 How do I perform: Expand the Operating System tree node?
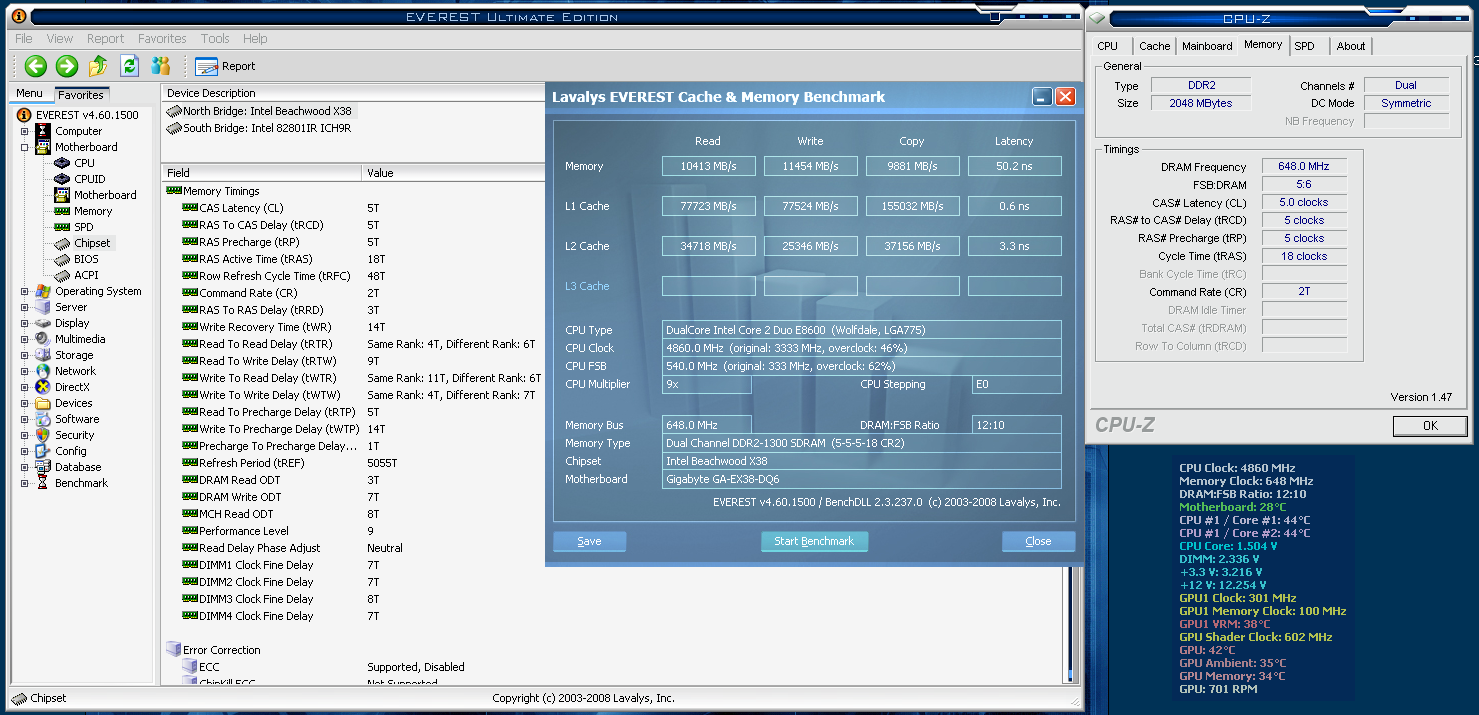point(25,291)
